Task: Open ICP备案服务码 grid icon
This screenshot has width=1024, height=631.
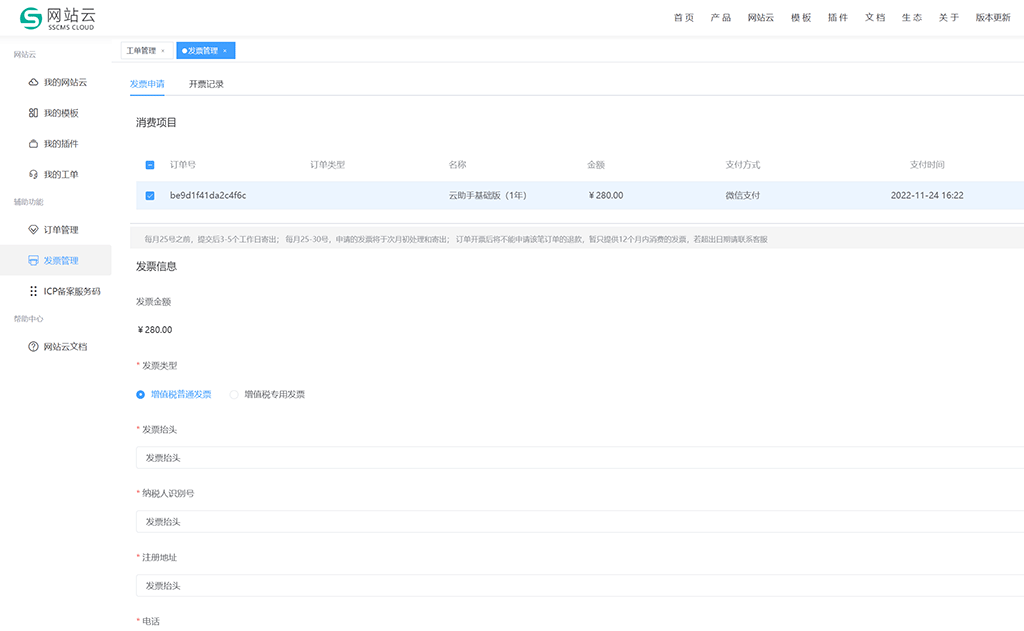Action: click(33, 291)
